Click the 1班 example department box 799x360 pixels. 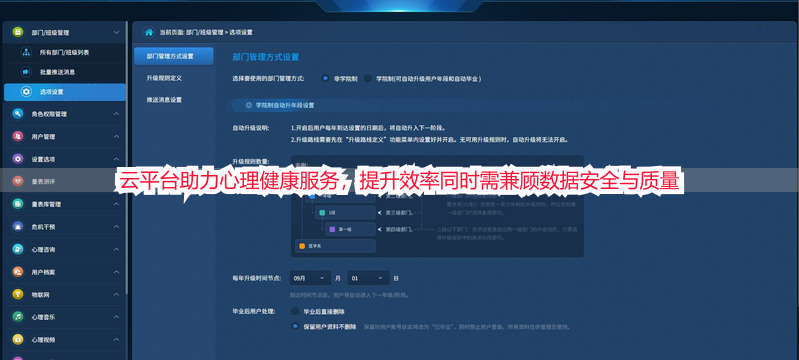pyautogui.click(x=345, y=212)
